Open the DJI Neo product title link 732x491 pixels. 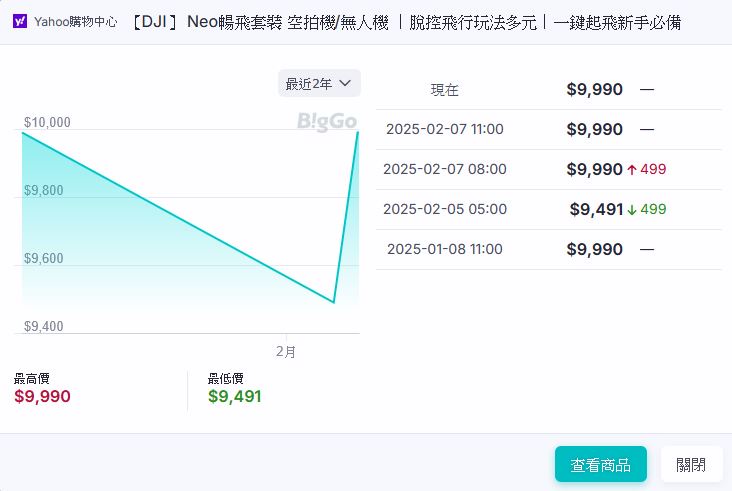406,21
